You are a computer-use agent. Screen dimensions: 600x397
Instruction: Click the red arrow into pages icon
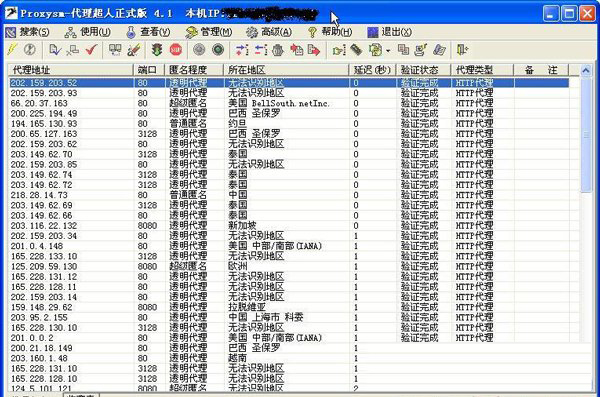[x=297, y=50]
